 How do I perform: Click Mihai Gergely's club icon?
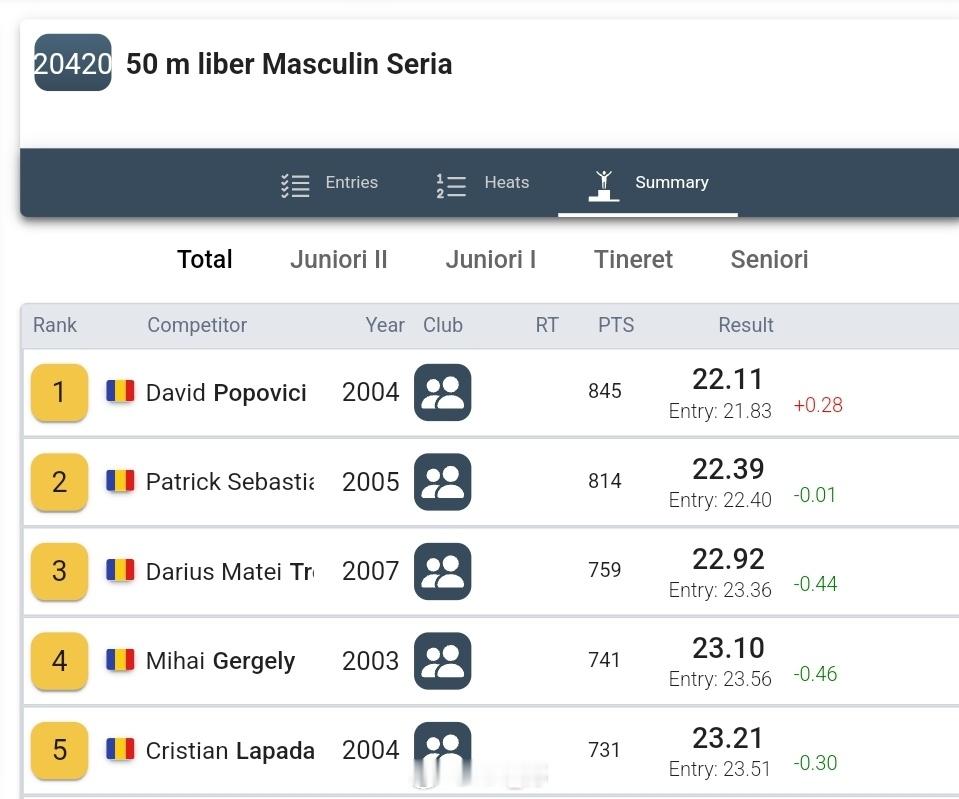pos(442,661)
